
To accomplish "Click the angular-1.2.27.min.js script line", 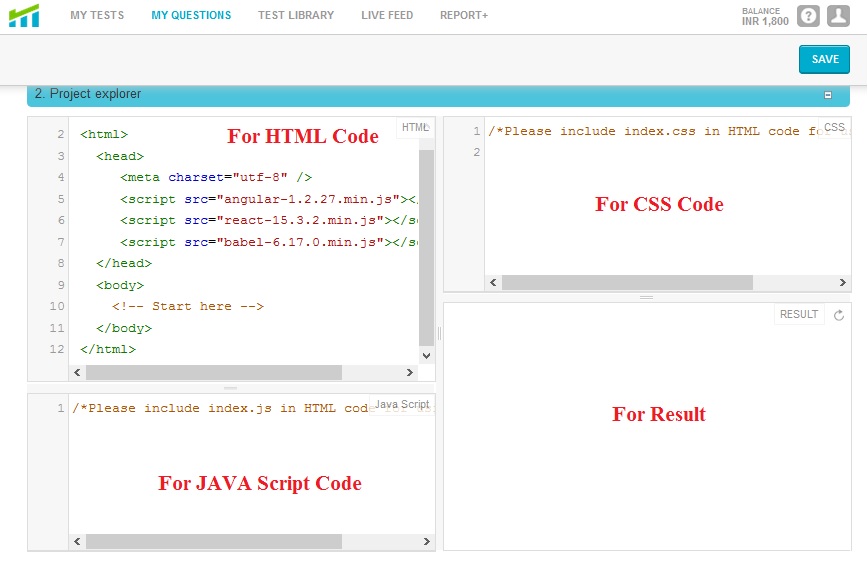I will tap(268, 199).
